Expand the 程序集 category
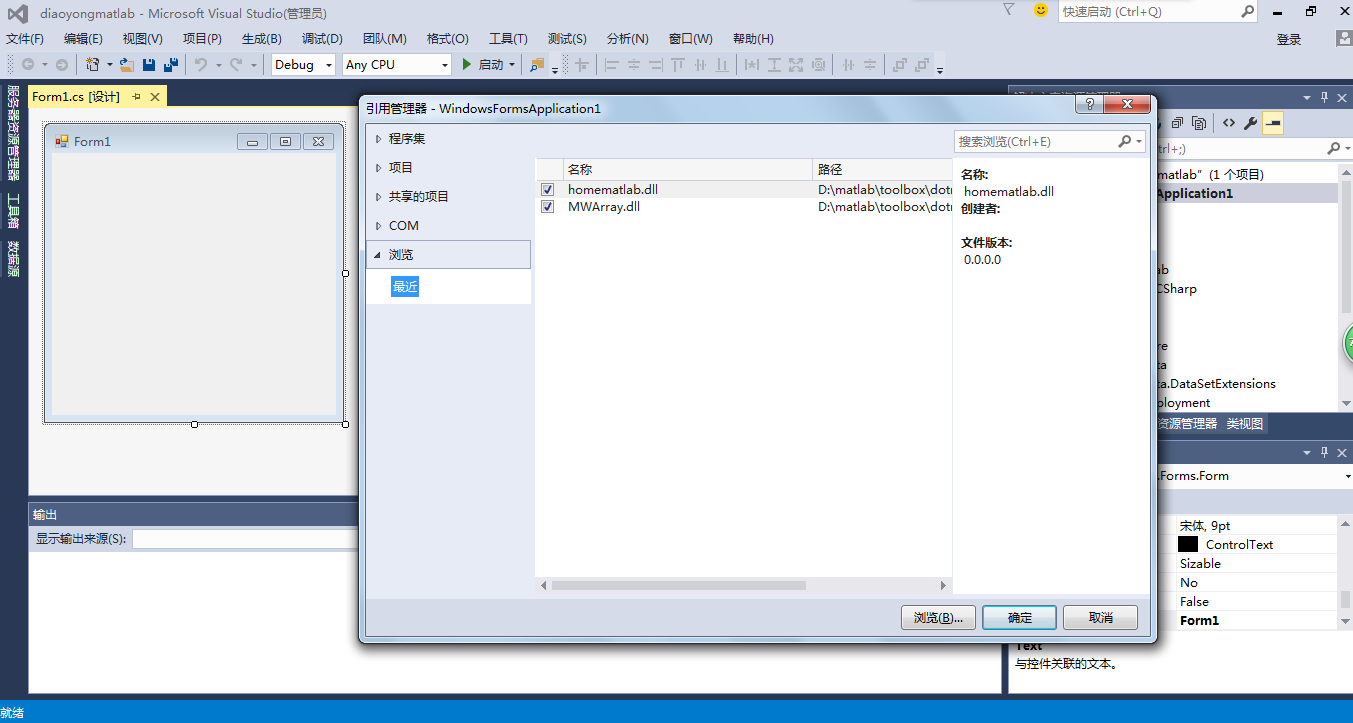The width and height of the screenshot is (1353, 723). (x=378, y=139)
